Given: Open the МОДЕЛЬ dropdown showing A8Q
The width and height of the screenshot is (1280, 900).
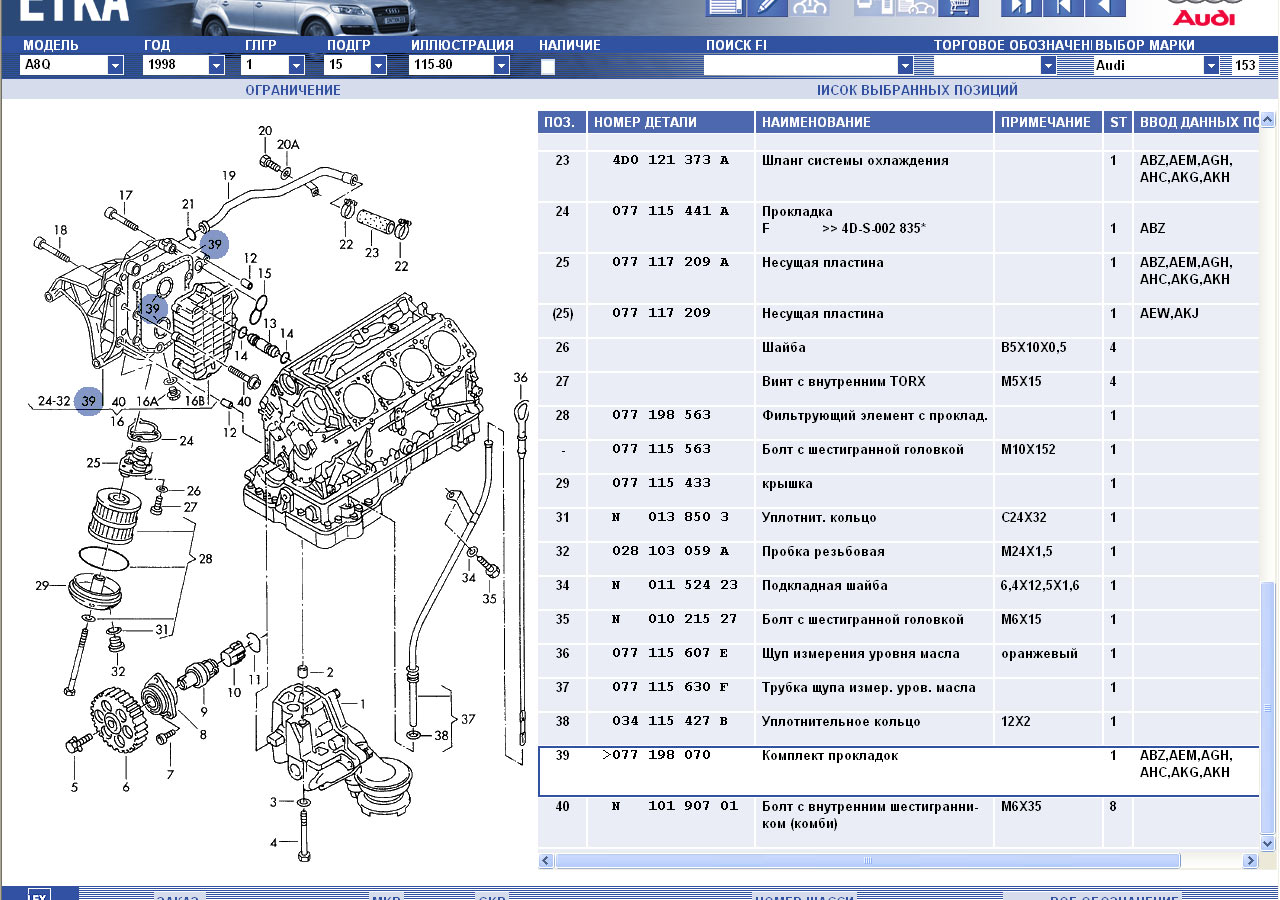Looking at the screenshot, I should pyautogui.click(x=116, y=65).
